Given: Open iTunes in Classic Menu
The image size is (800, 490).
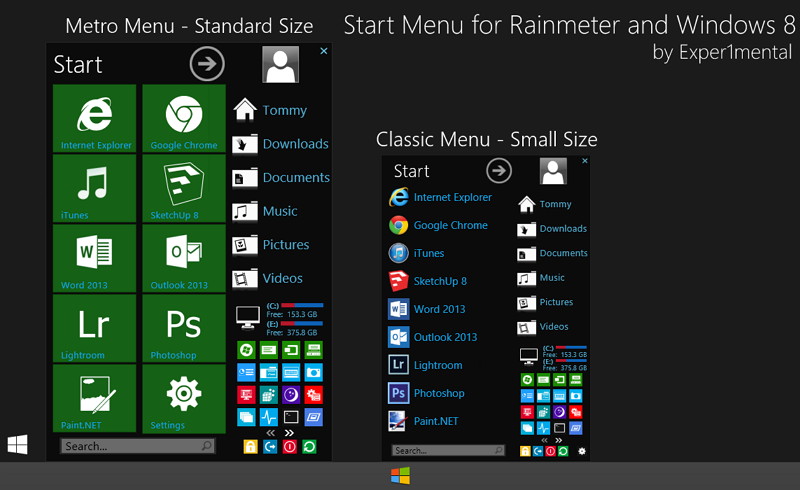Looking at the screenshot, I should tap(416, 253).
